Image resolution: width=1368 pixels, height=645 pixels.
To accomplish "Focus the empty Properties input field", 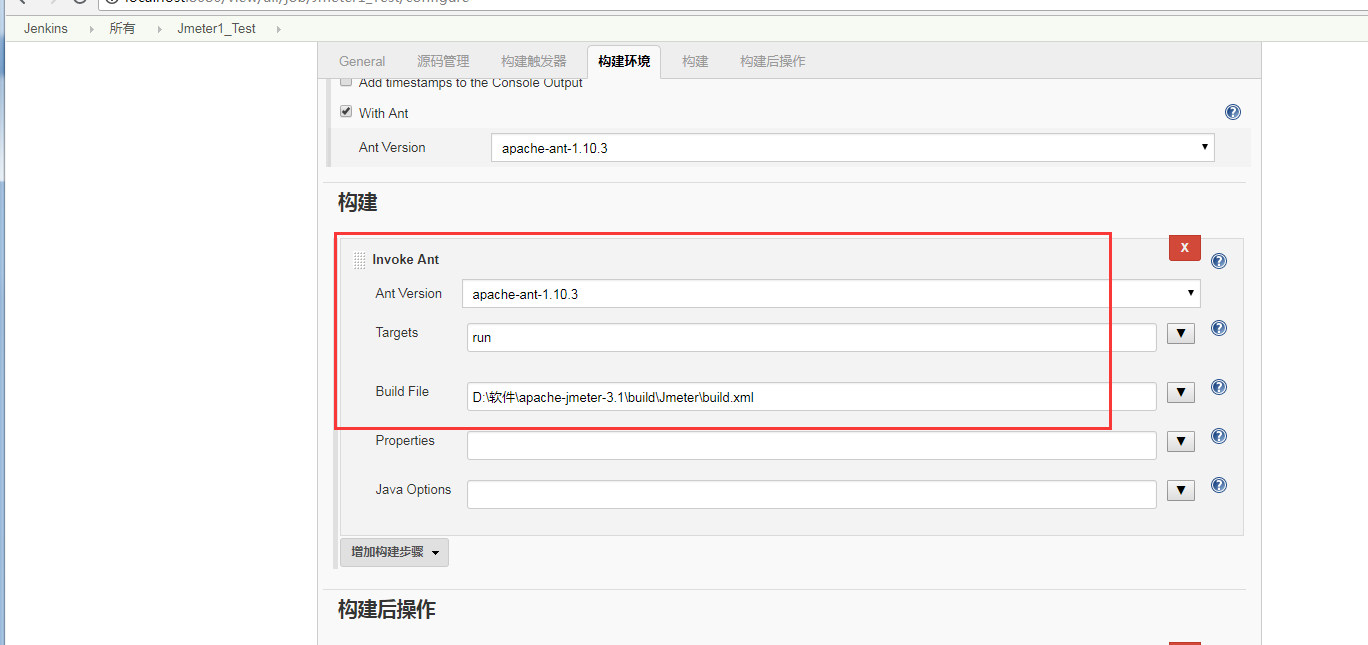I will click(811, 445).
